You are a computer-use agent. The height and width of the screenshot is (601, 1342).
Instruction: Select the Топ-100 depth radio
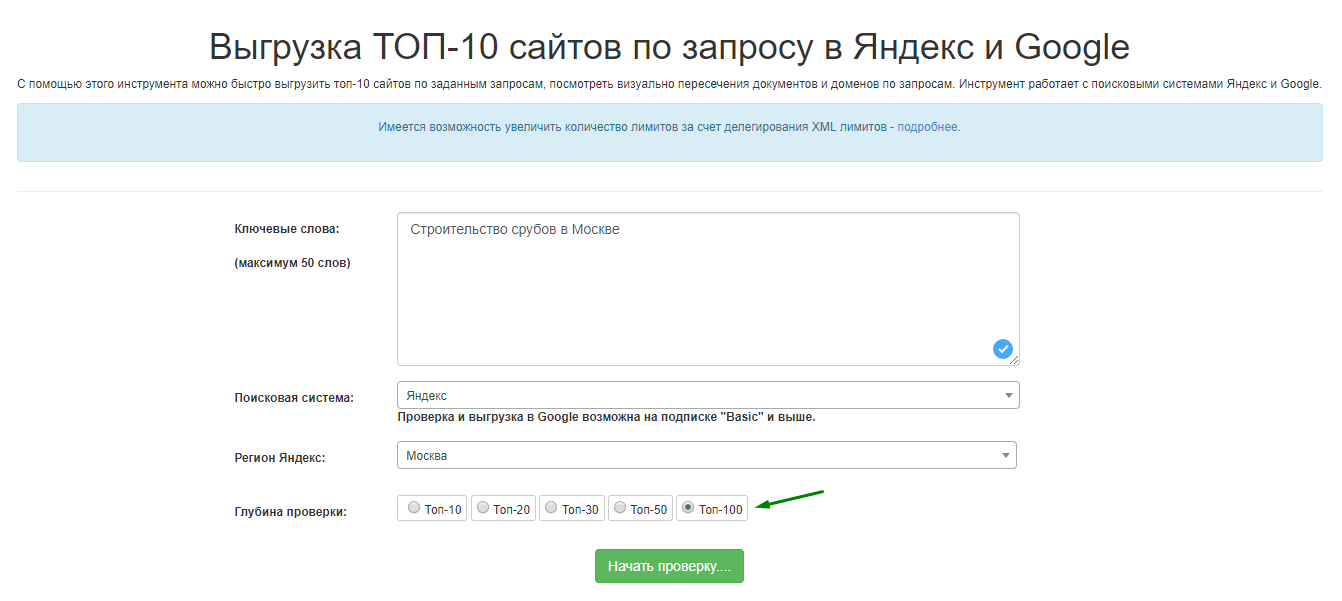pos(712,509)
